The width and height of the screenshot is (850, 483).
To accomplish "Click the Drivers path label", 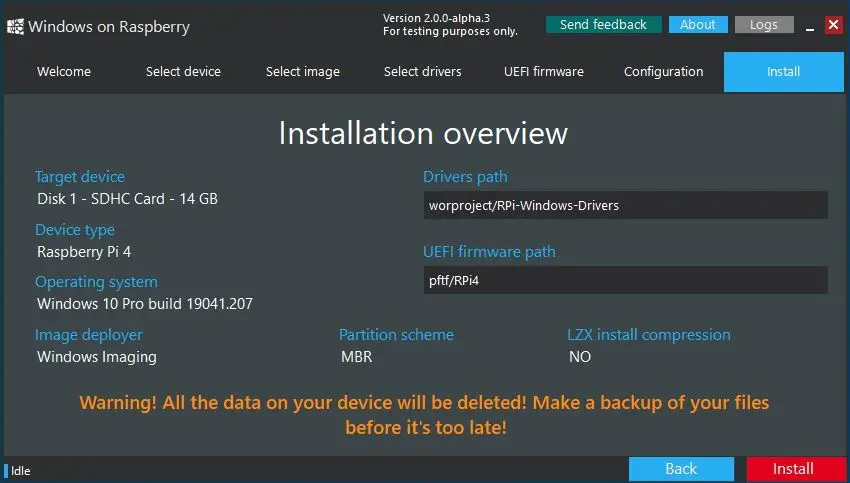I will click(x=466, y=177).
